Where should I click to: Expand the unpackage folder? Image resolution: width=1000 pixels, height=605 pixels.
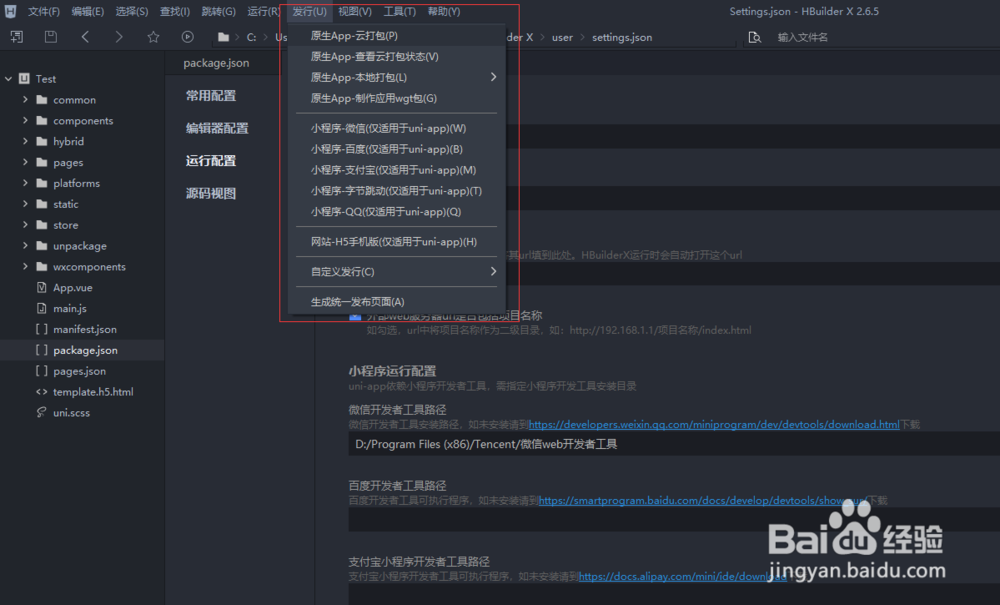pyautogui.click(x=25, y=245)
